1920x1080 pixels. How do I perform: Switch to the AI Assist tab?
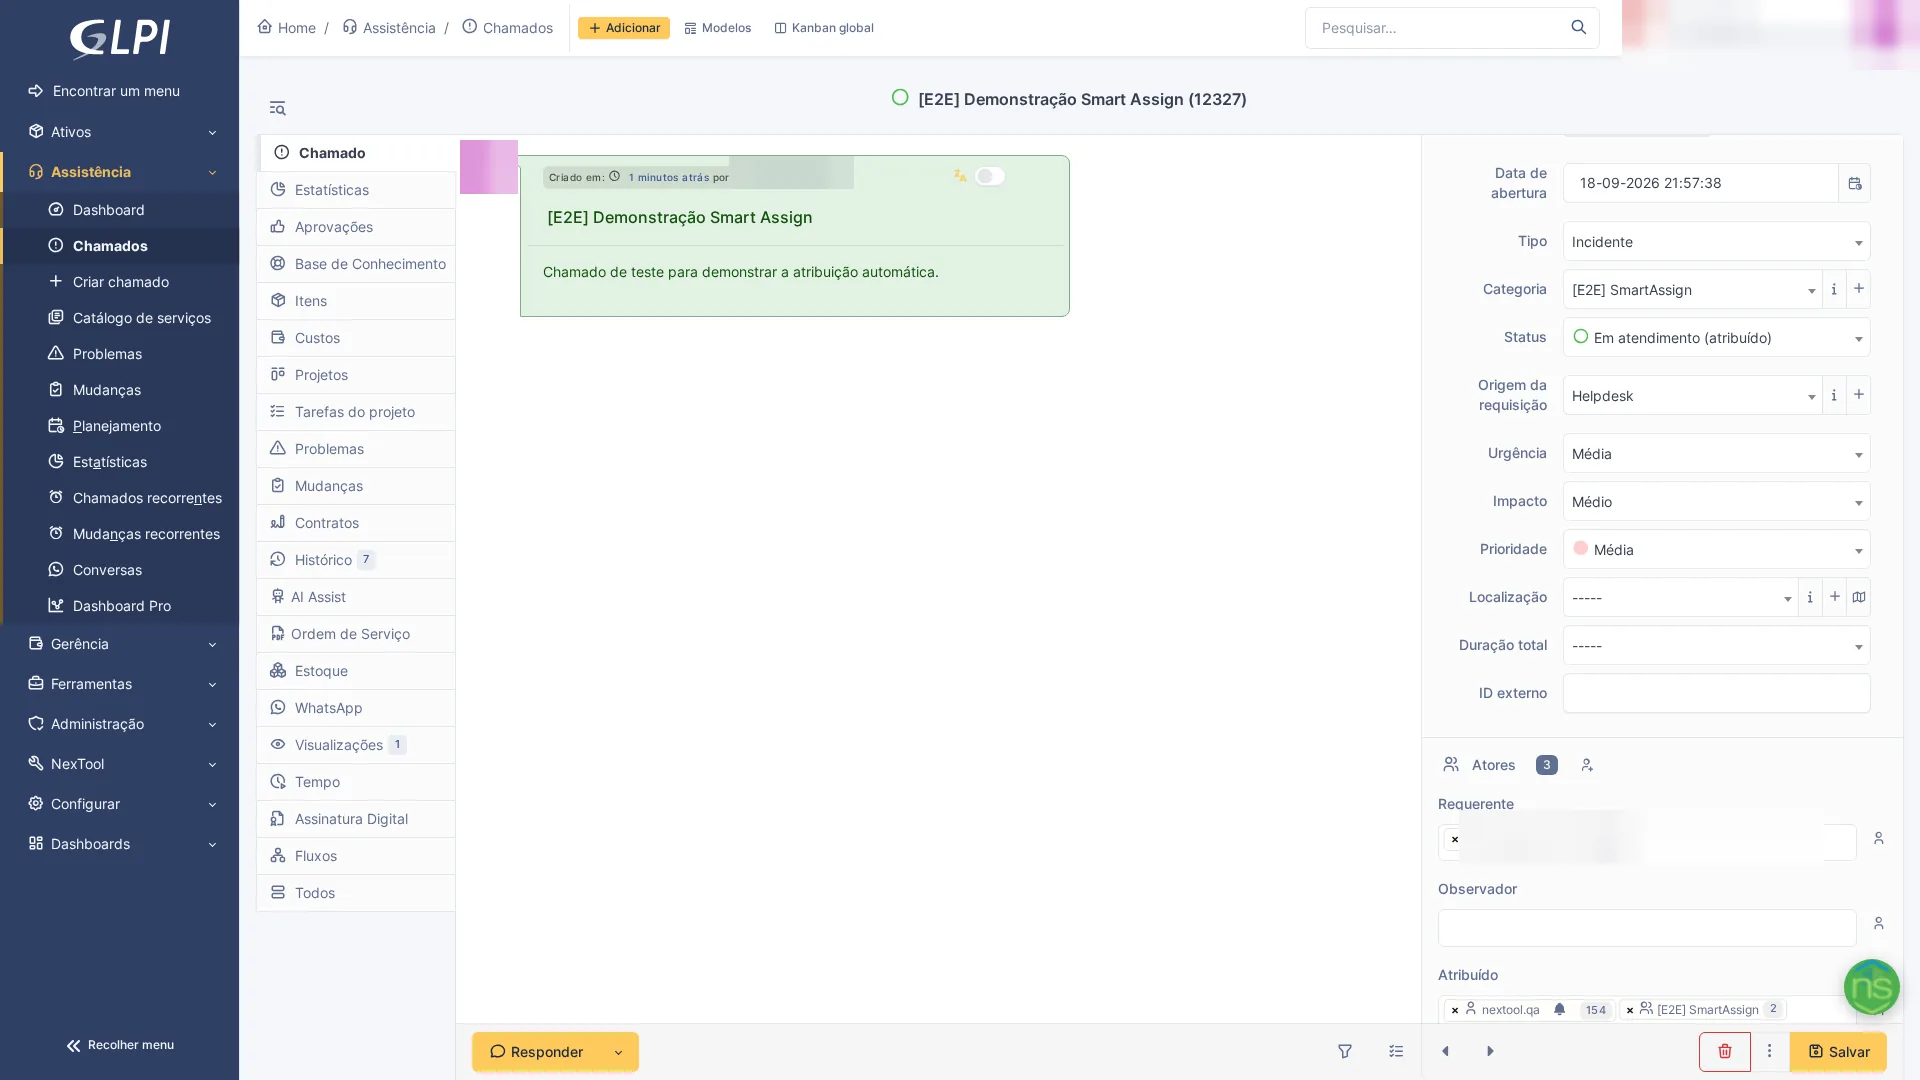[356, 597]
